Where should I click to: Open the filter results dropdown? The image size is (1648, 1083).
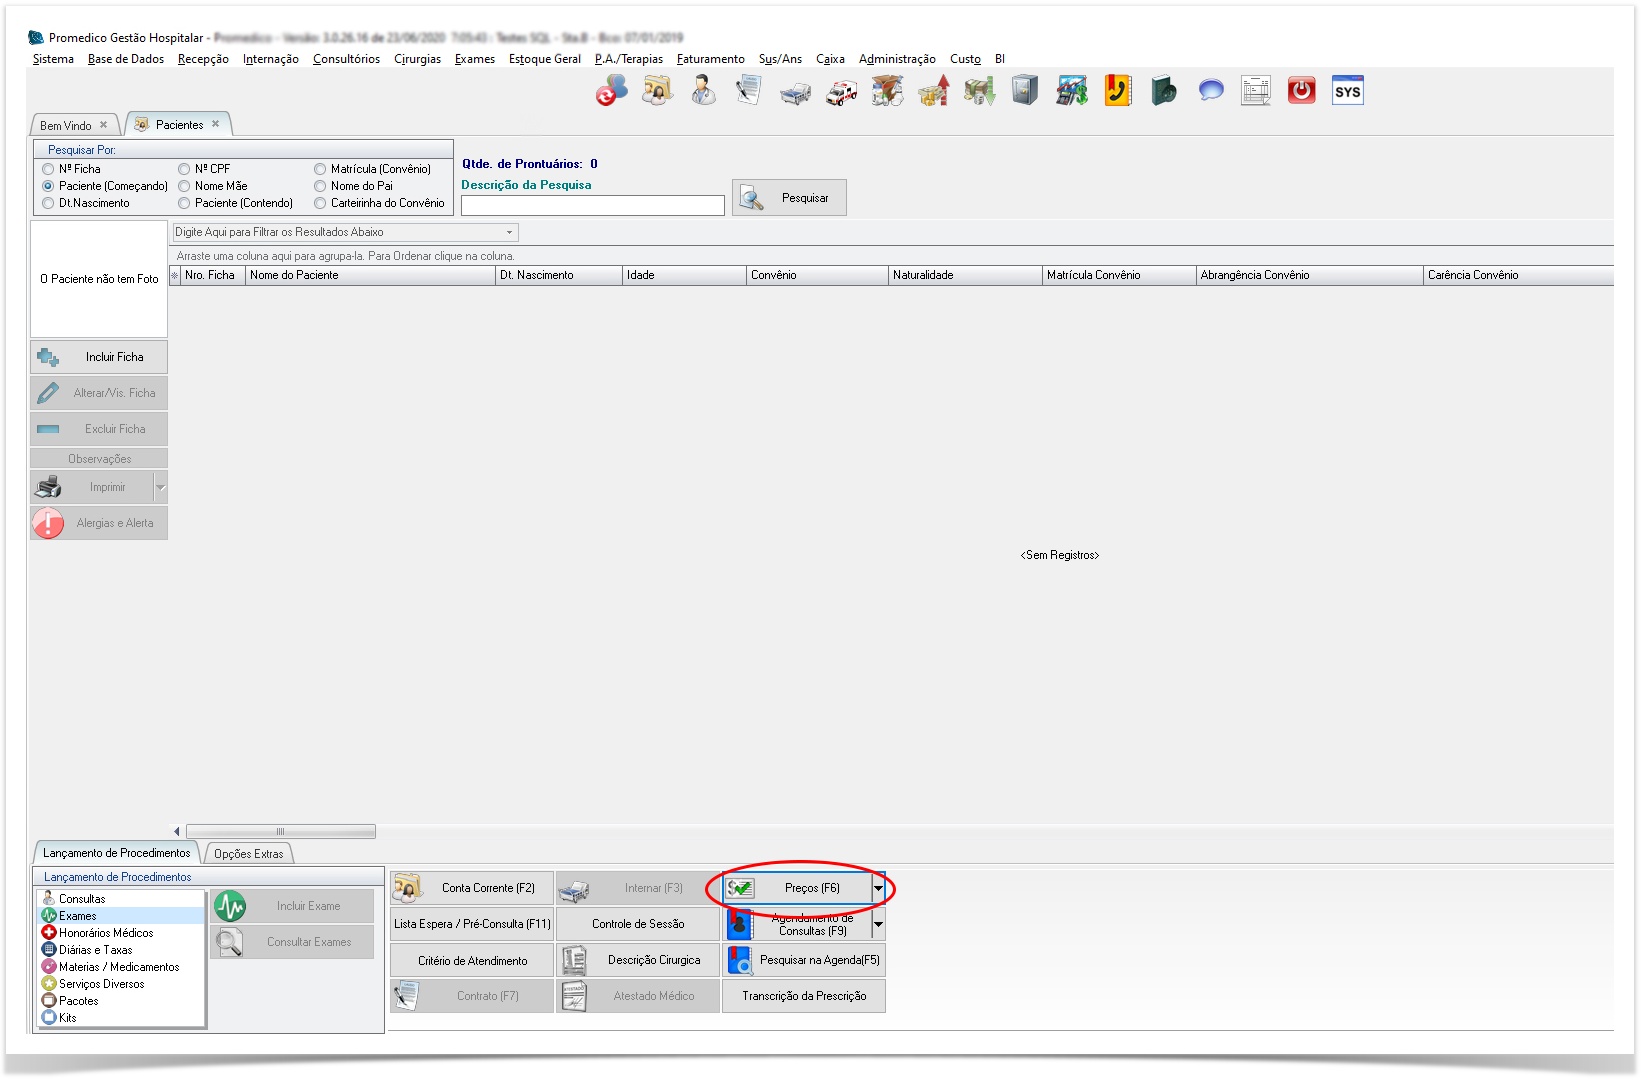[509, 232]
